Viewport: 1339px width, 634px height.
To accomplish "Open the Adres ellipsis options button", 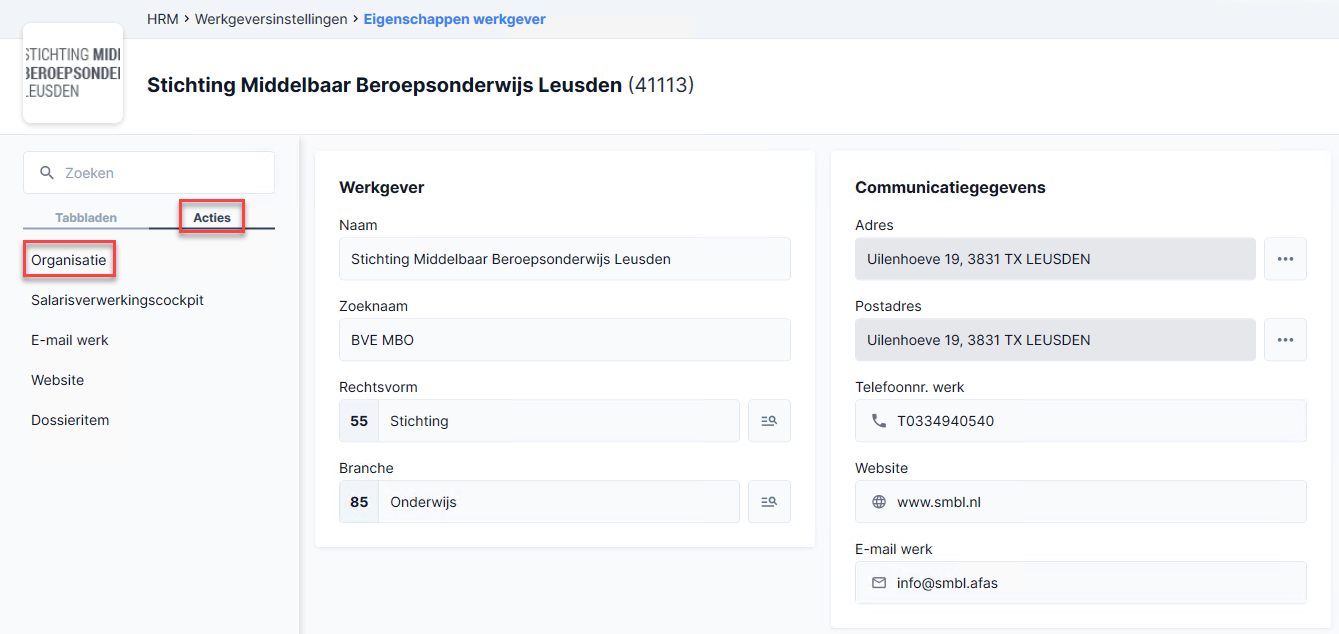I will pyautogui.click(x=1285, y=259).
